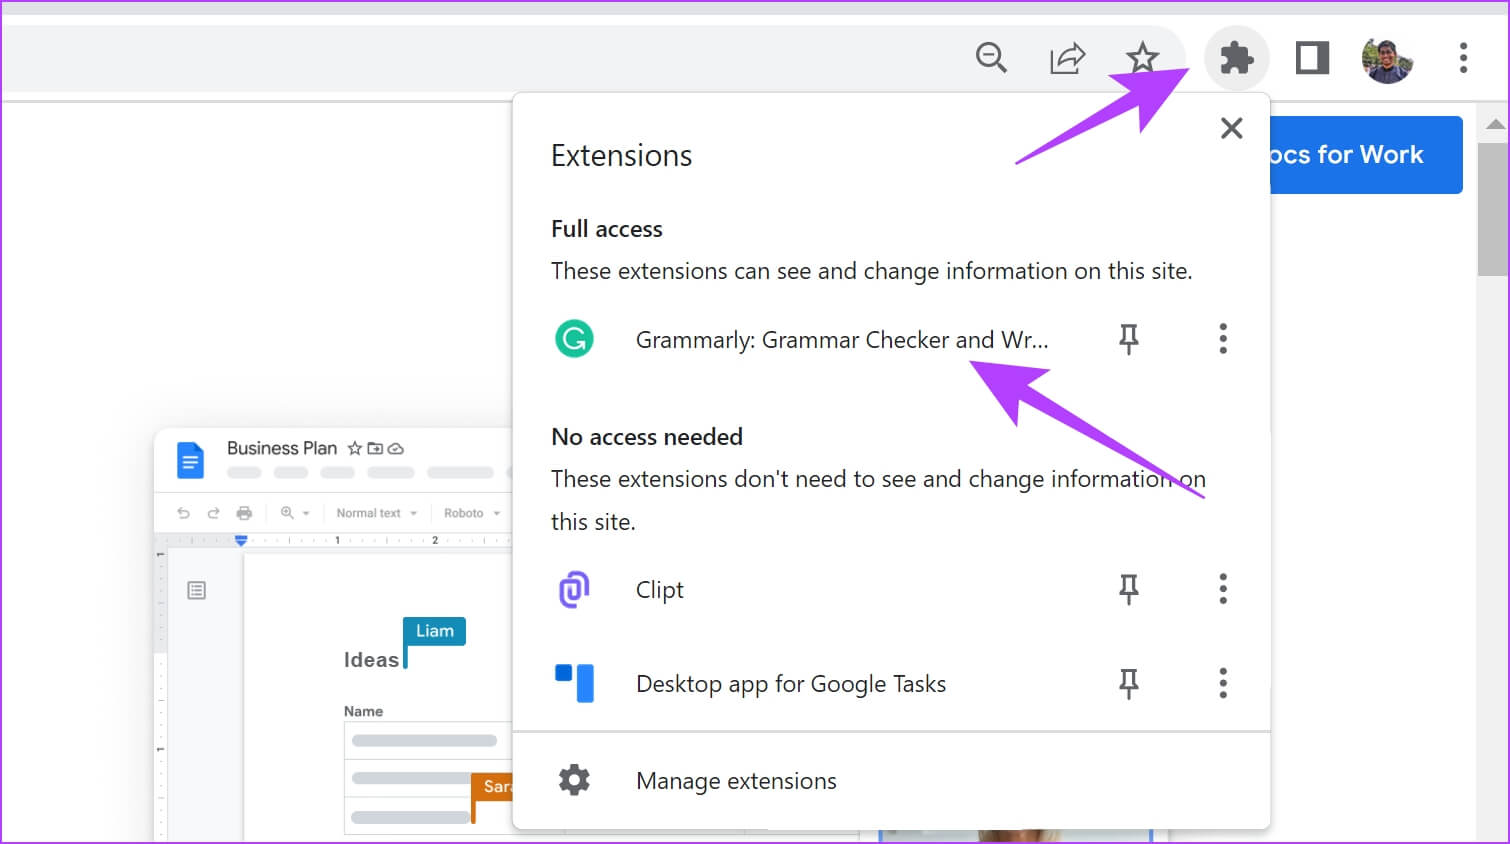Click the cloud saved status icon

[396, 449]
